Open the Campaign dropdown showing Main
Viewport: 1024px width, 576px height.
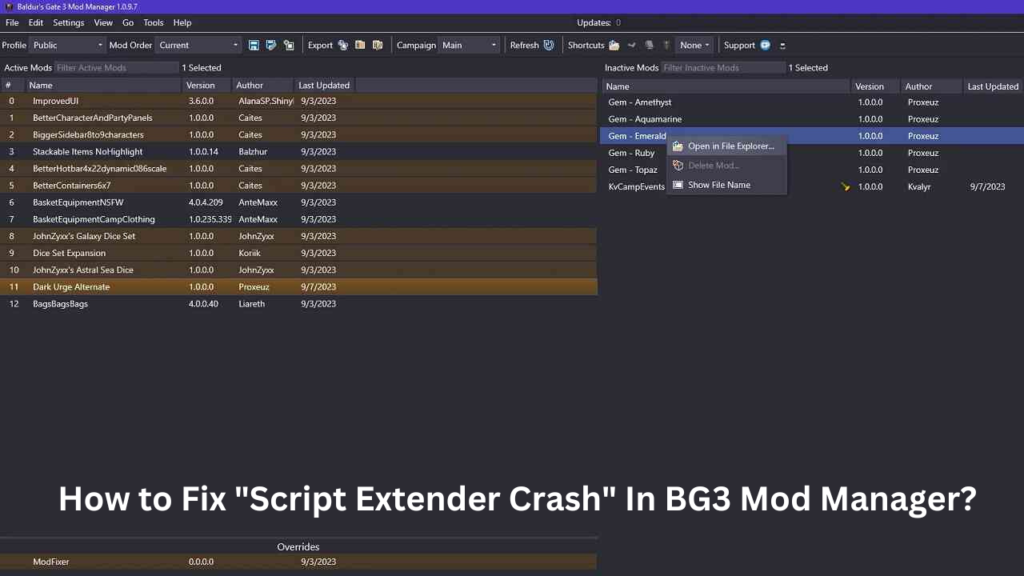(468, 44)
